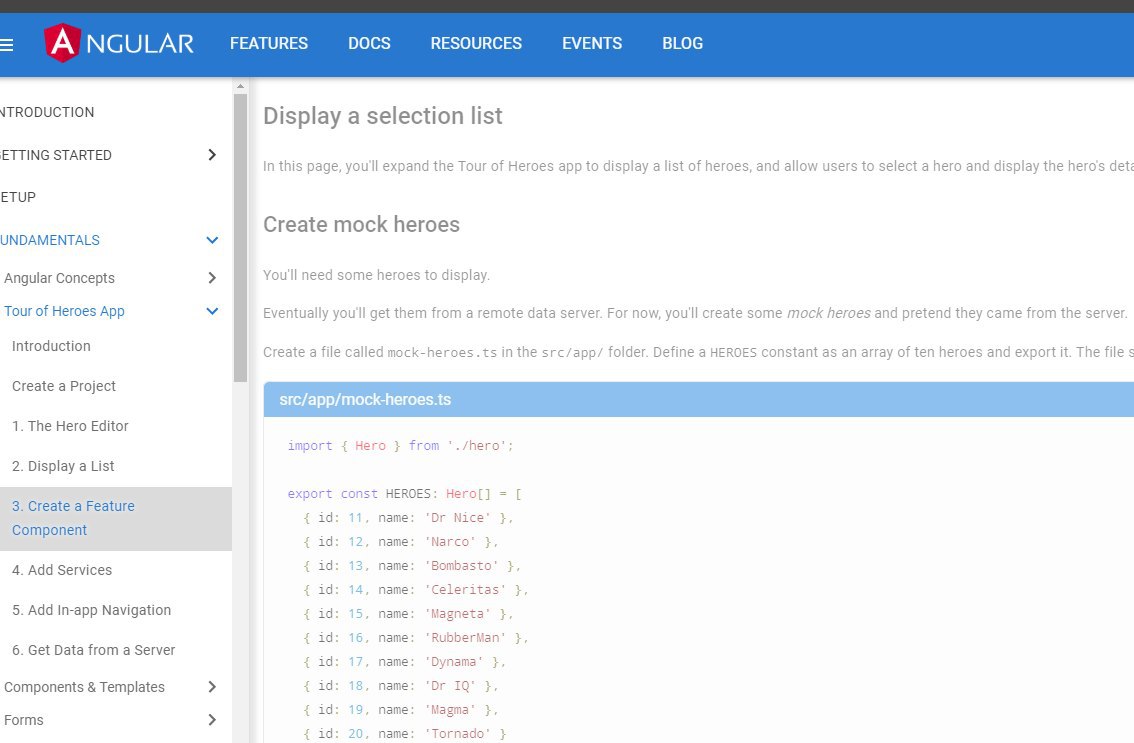This screenshot has width=1134, height=743.
Task: Collapse the Fundamentals chevron
Action: click(x=212, y=240)
